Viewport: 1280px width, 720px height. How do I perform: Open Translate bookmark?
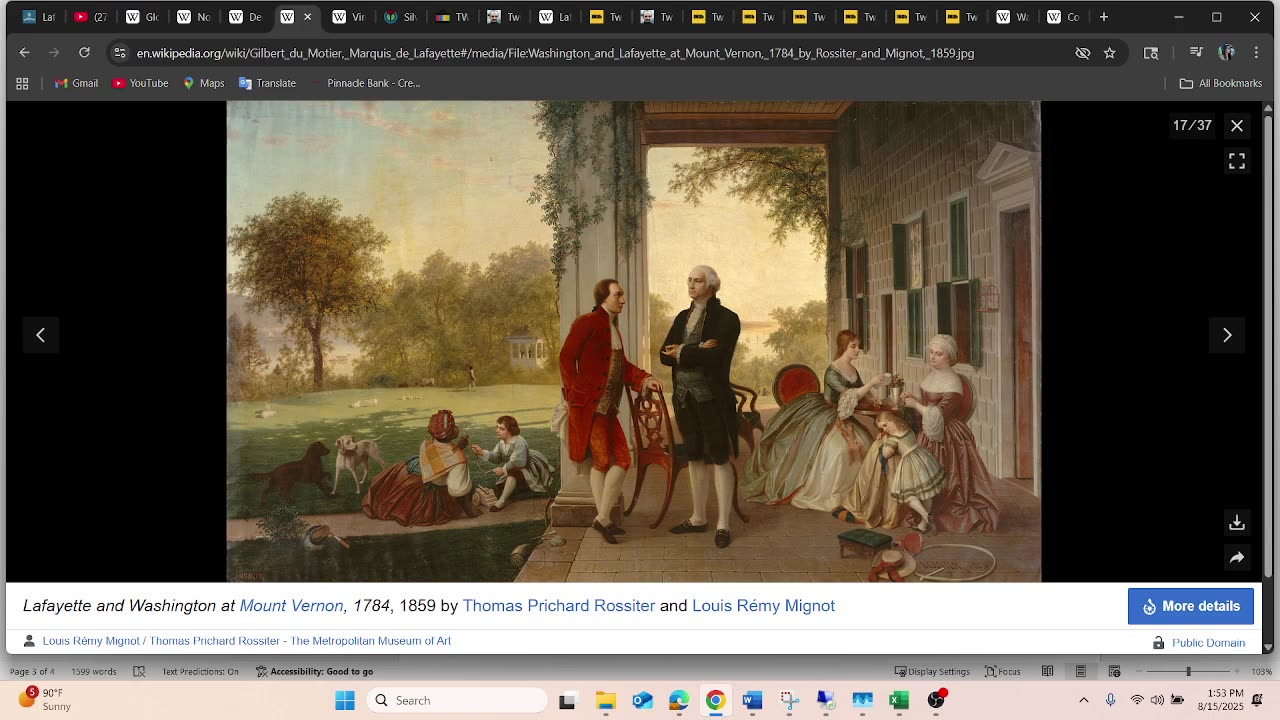[267, 83]
